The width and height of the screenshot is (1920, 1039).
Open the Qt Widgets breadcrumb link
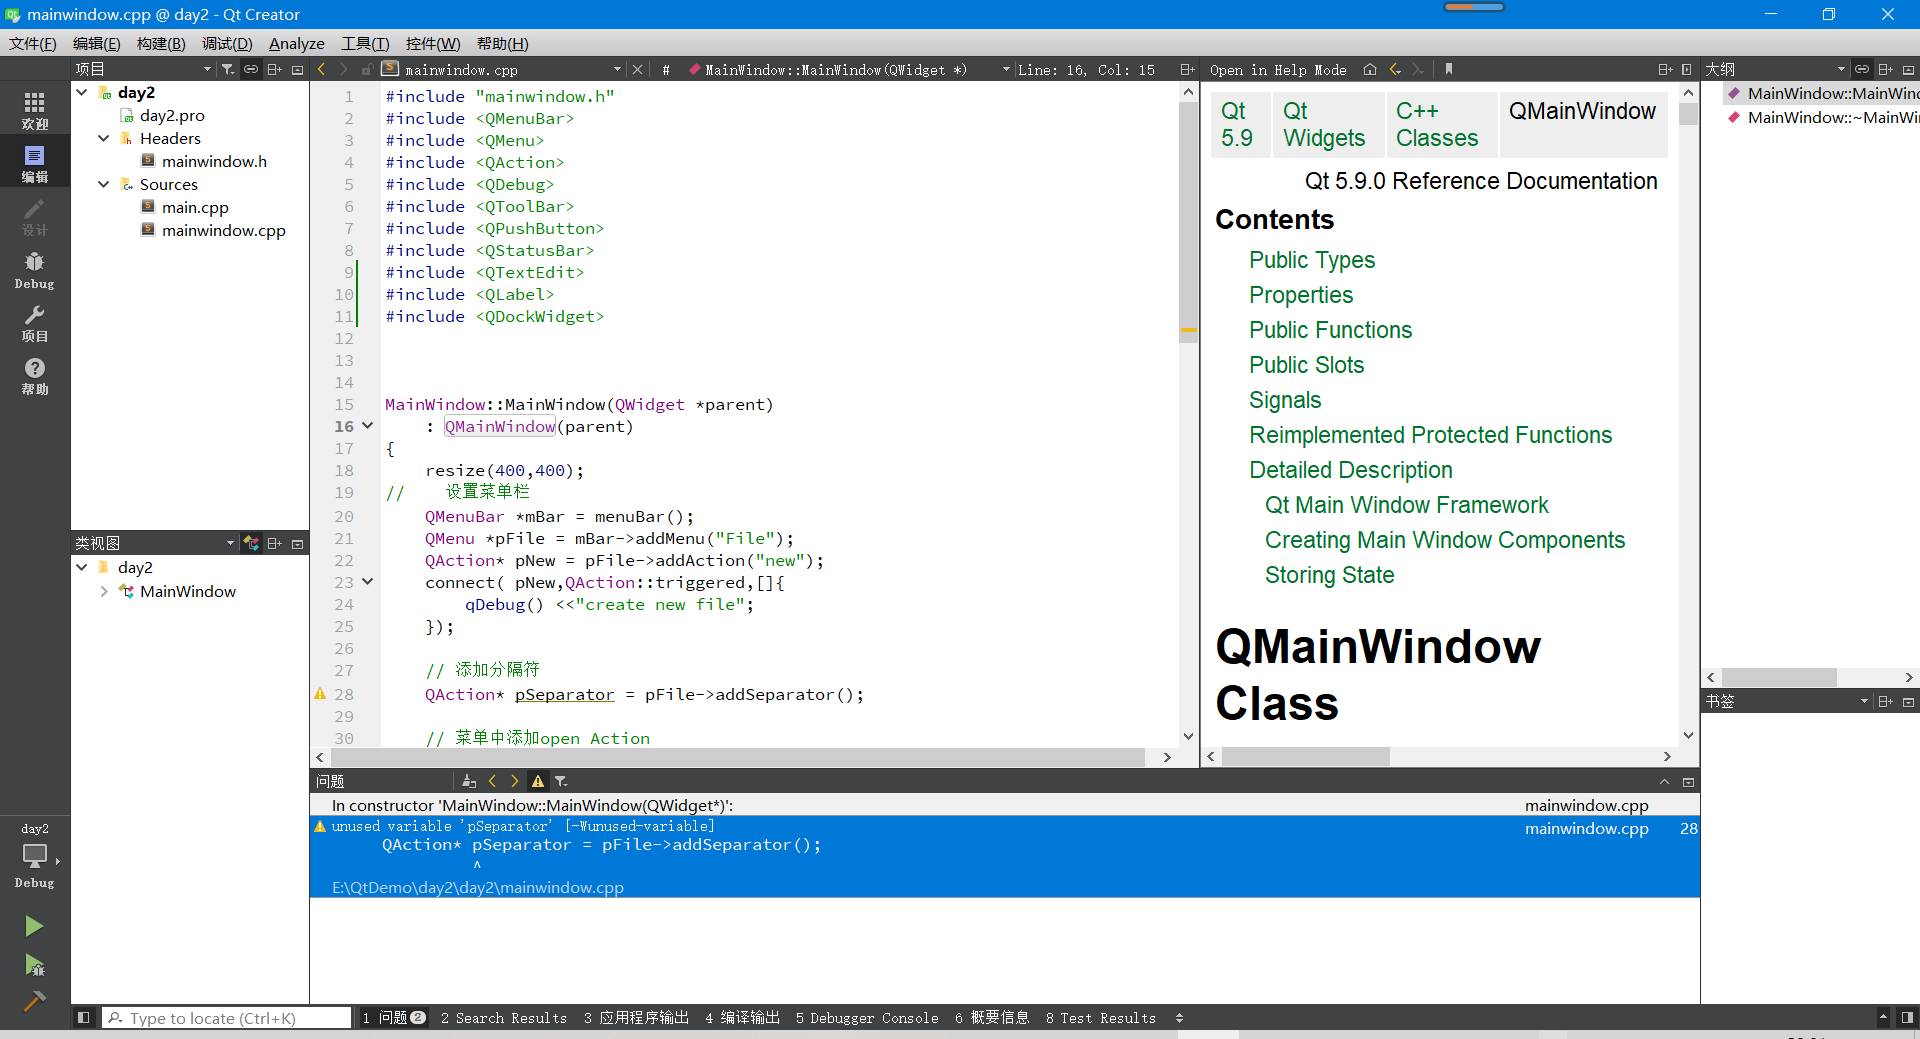point(1324,125)
